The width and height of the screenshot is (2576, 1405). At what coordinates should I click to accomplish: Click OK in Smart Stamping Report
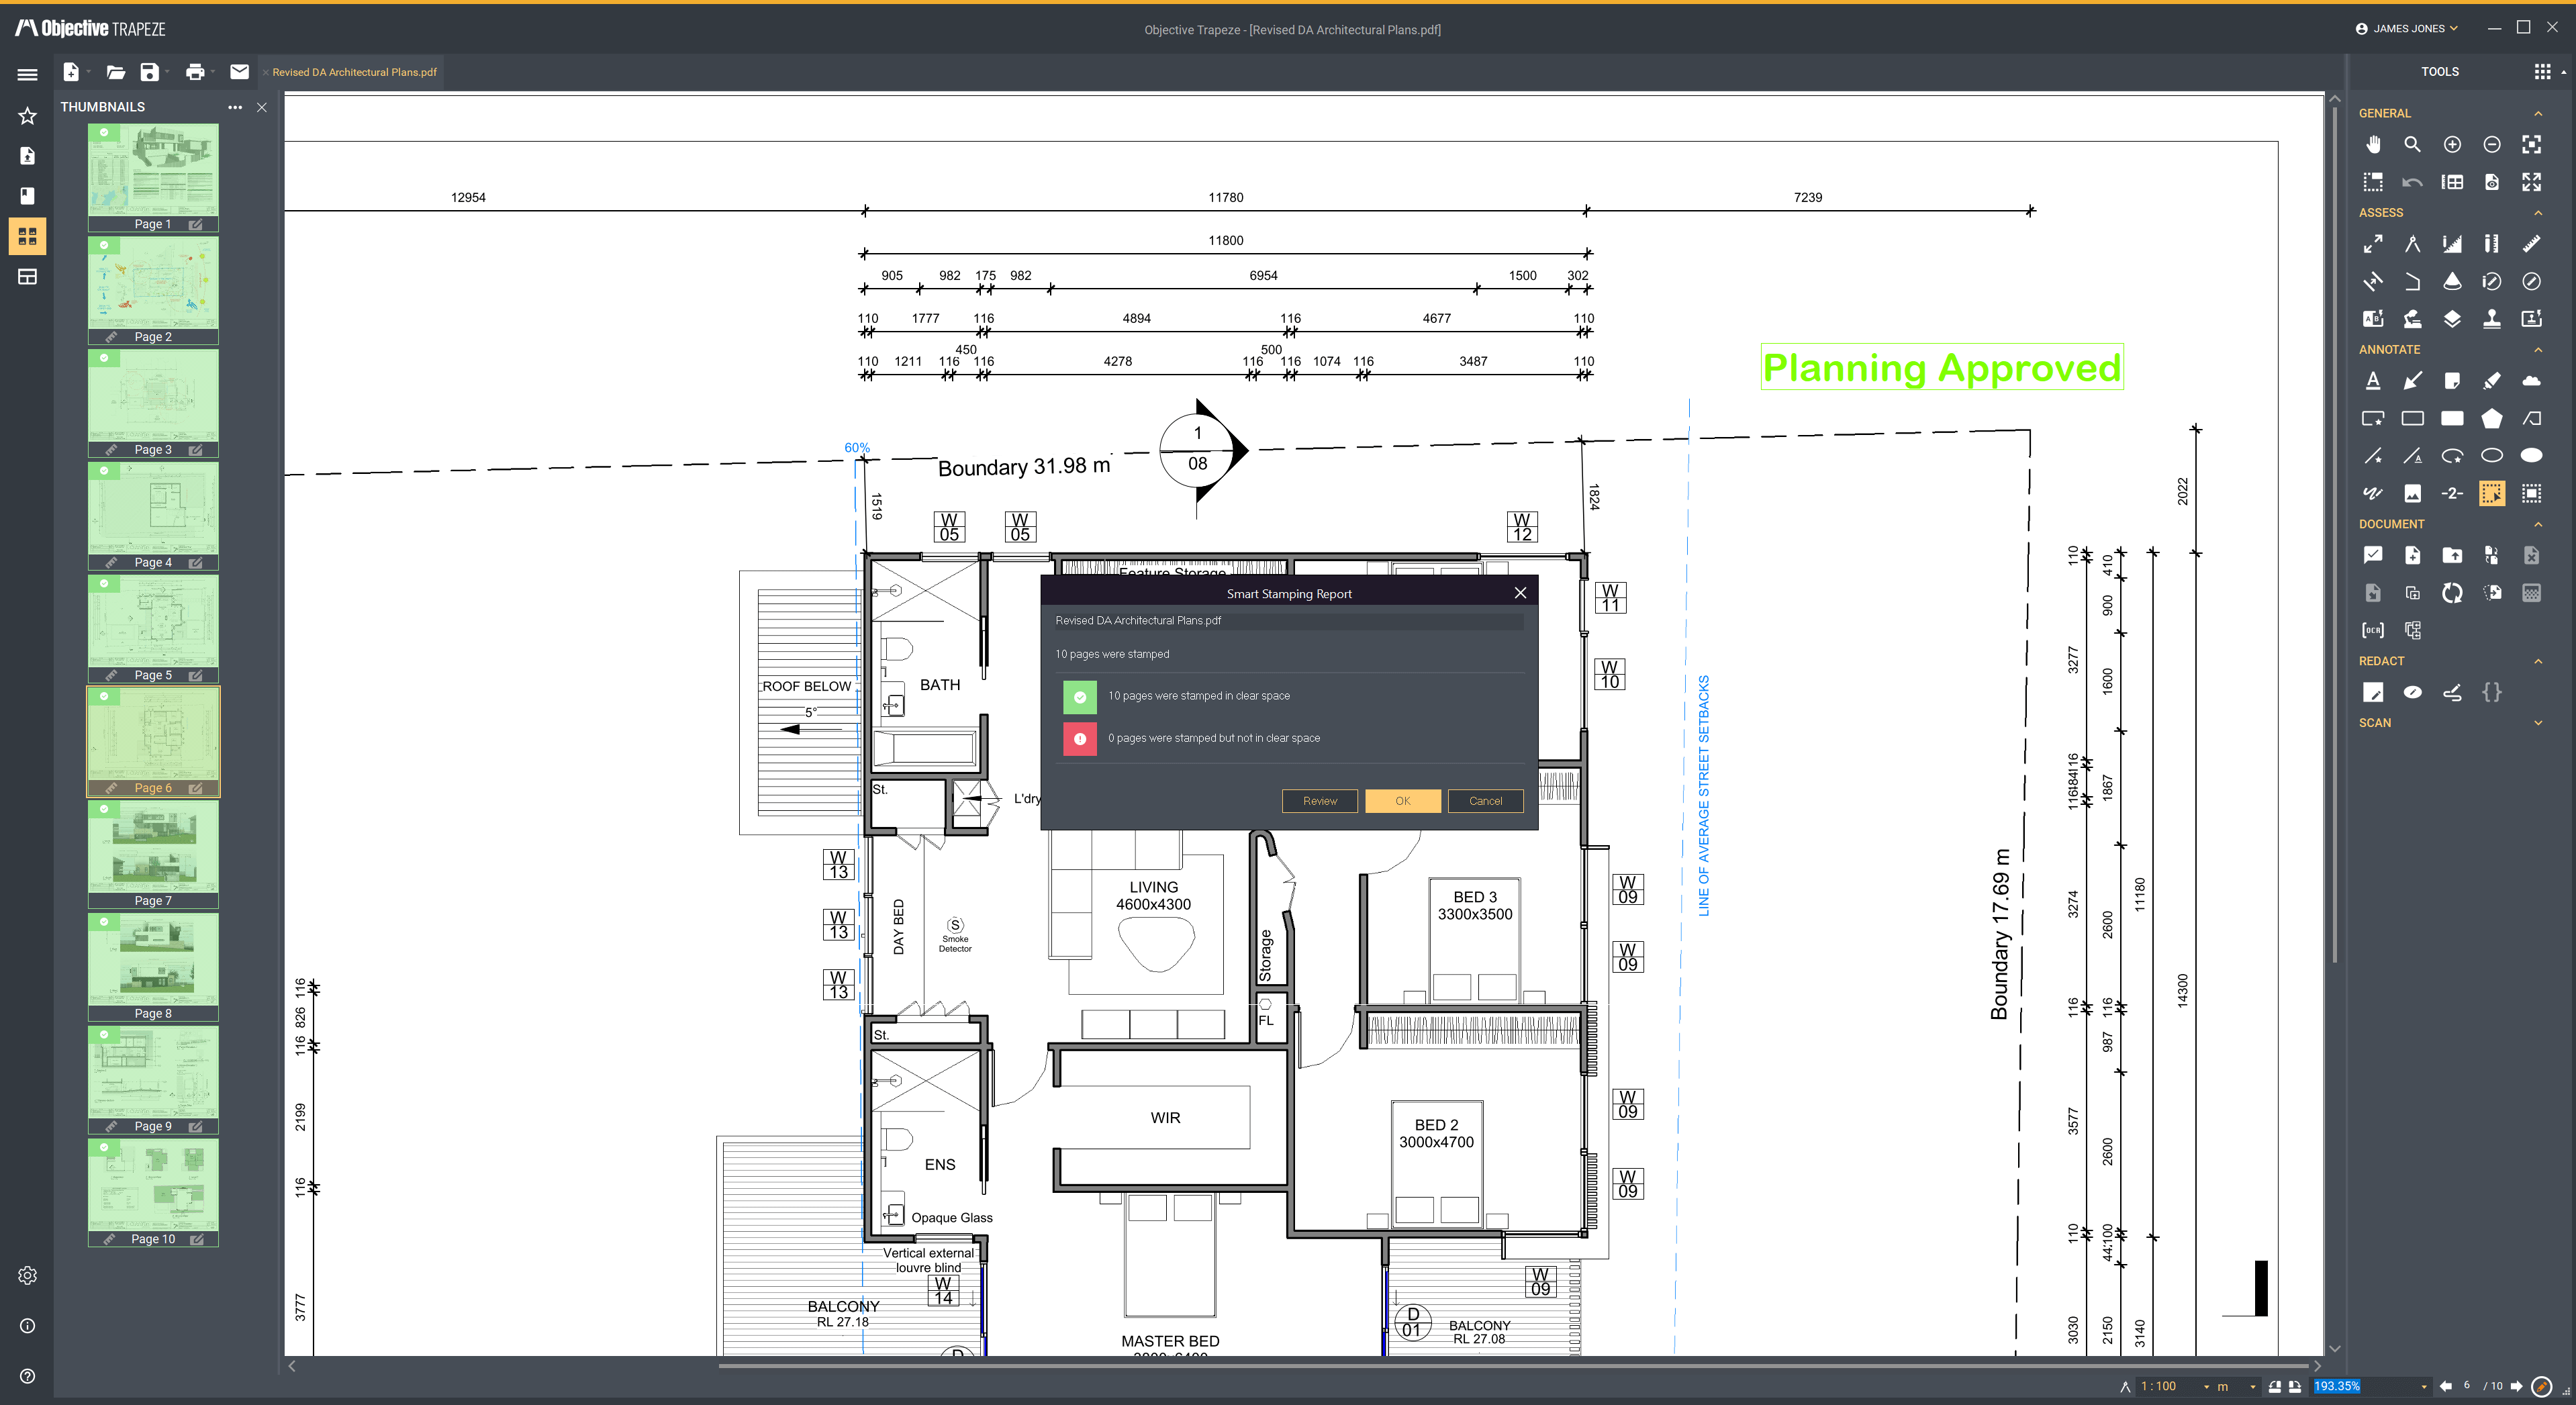[1402, 801]
